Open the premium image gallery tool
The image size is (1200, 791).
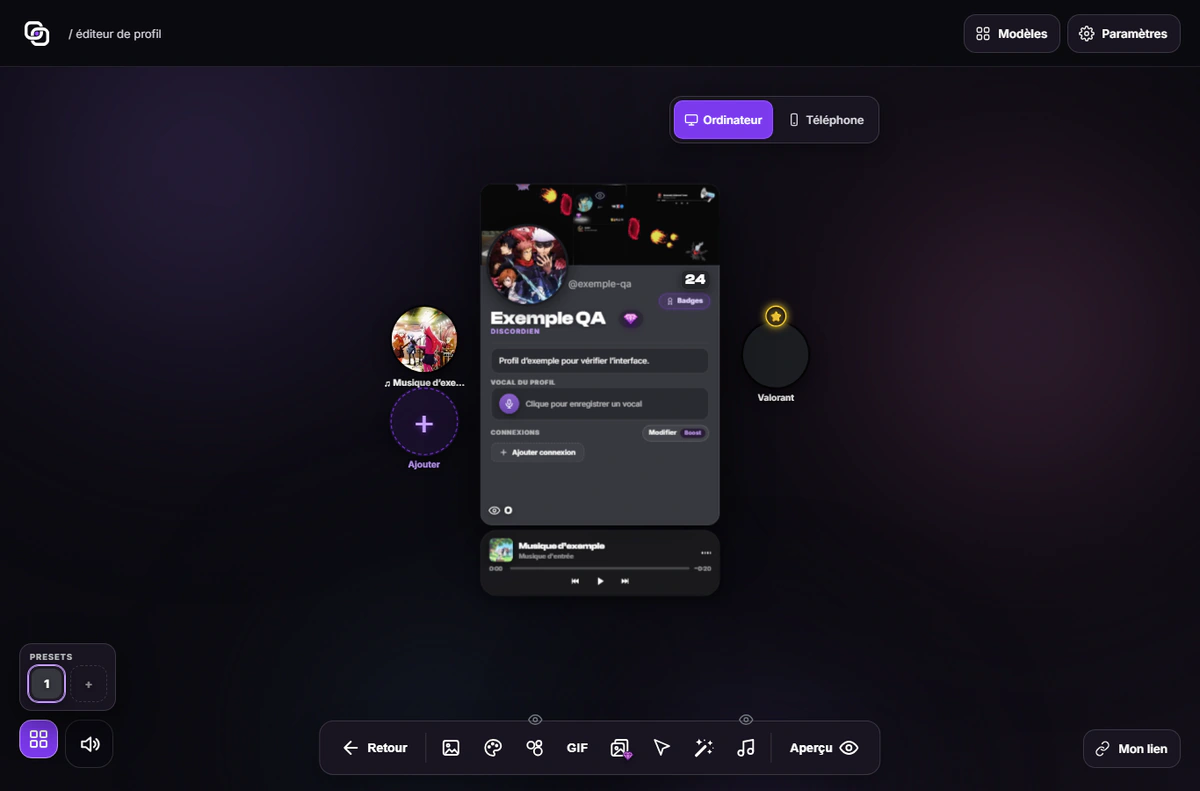click(x=620, y=748)
